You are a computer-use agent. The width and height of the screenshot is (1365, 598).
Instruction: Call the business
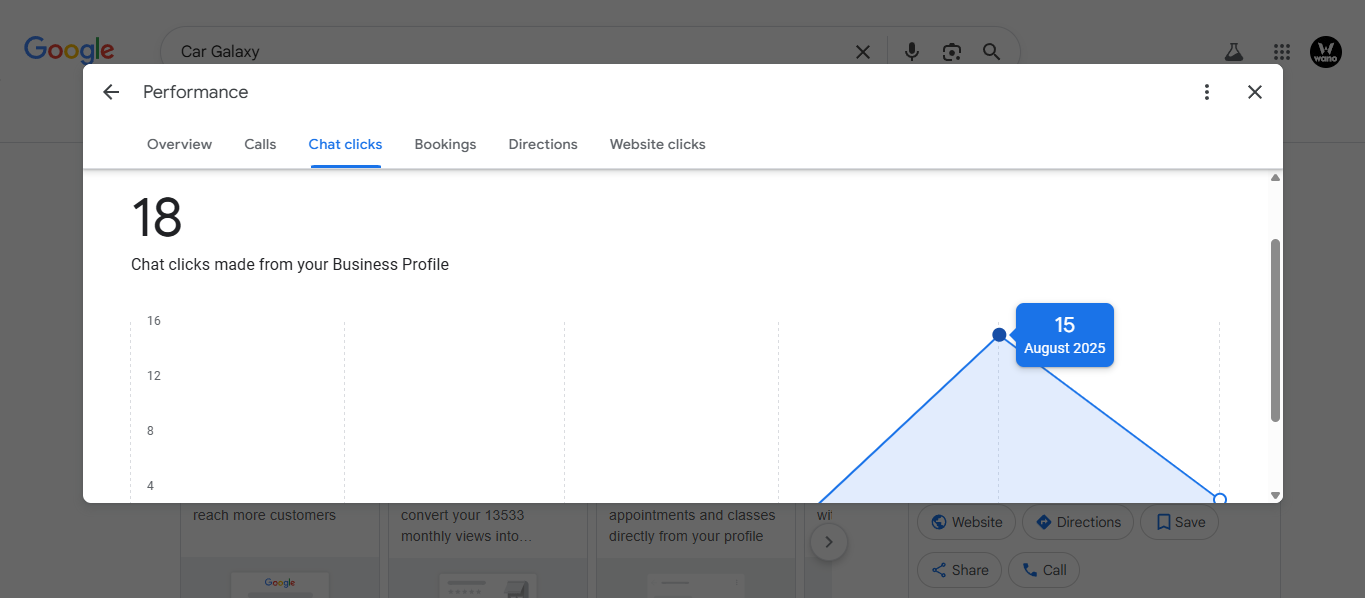pos(1043,570)
